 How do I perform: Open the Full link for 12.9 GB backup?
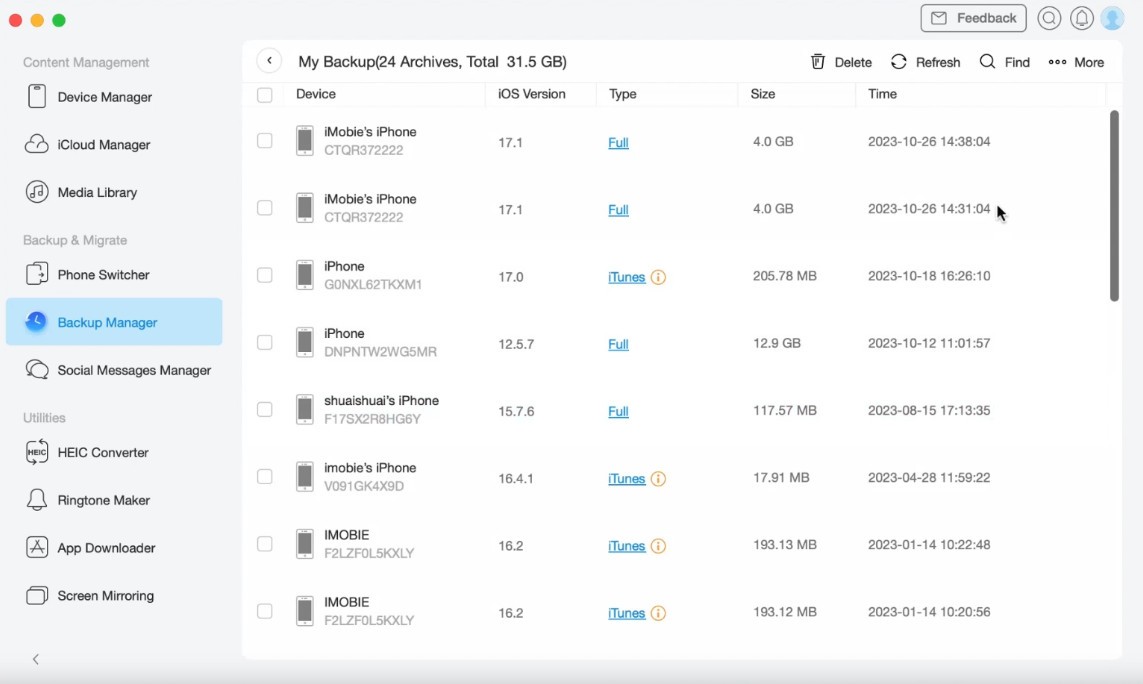(x=618, y=344)
